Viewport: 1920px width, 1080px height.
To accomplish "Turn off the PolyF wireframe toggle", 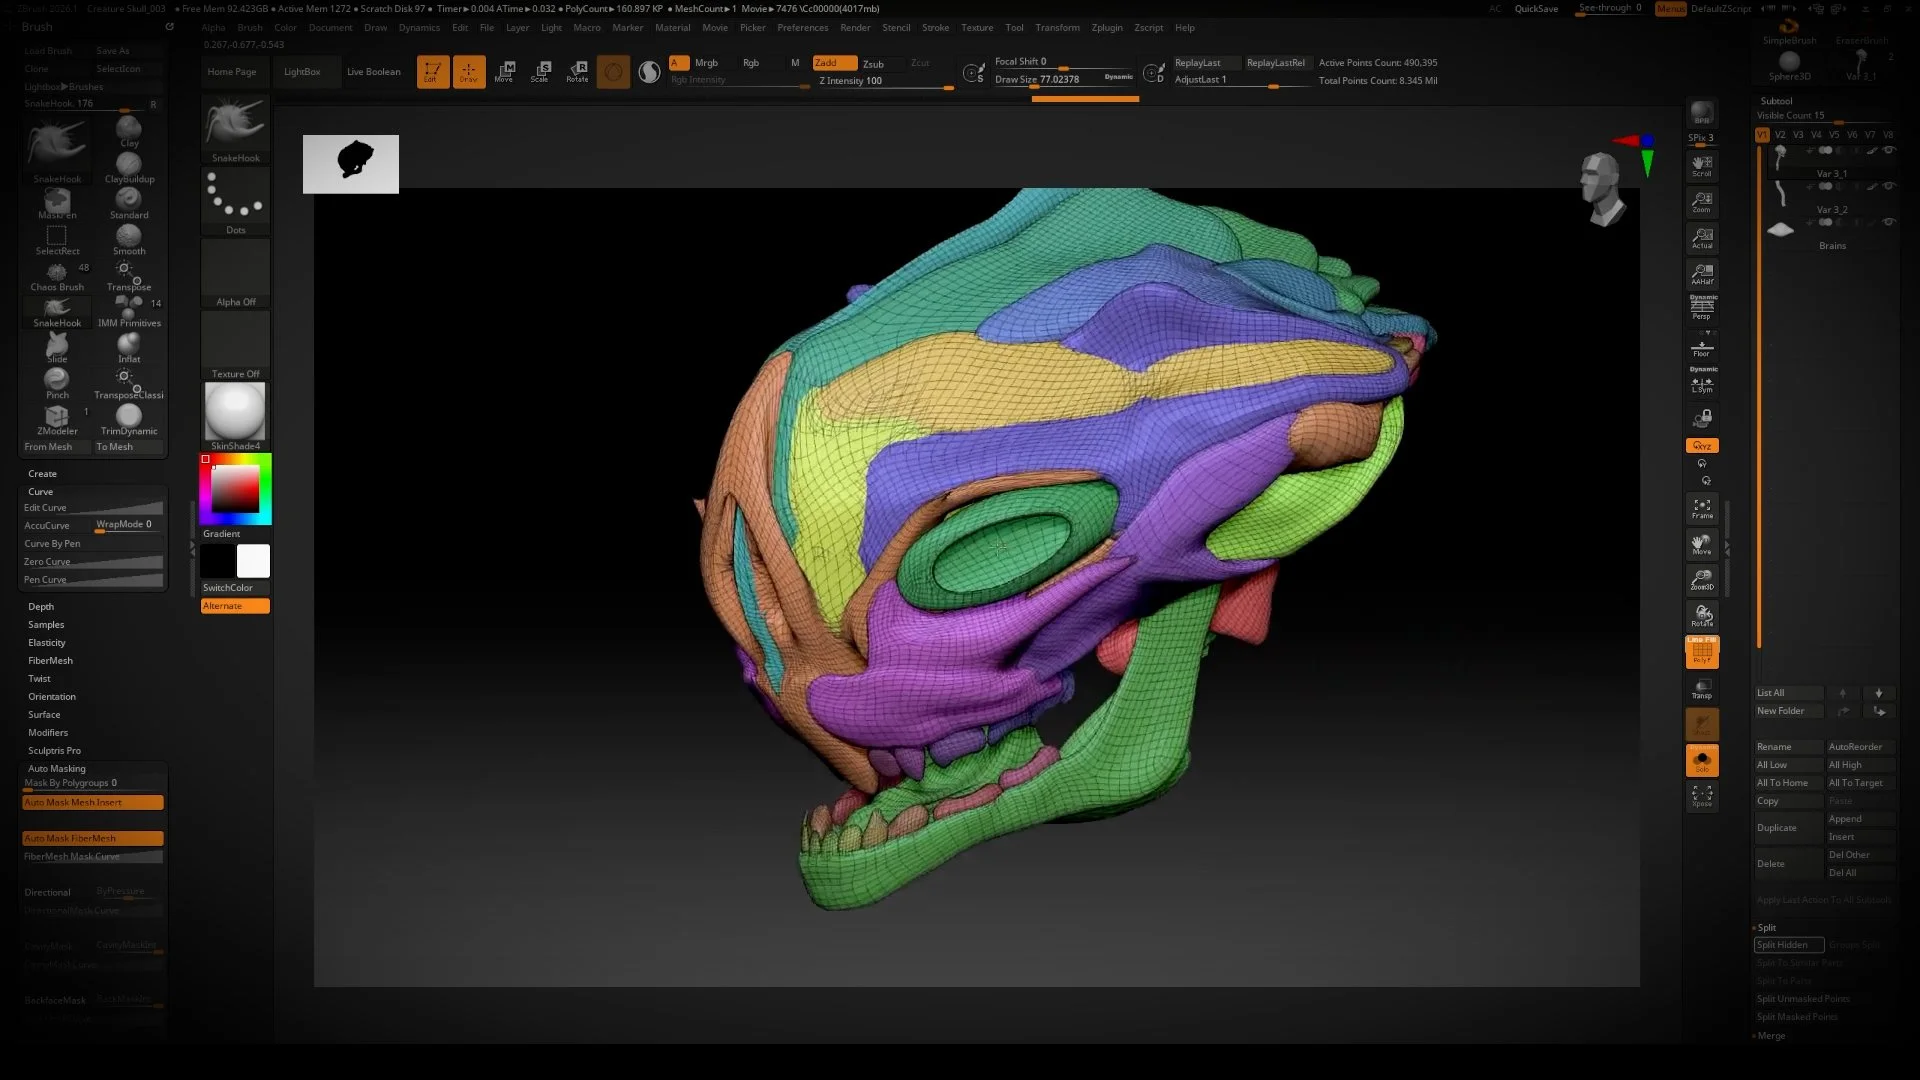I will tap(1702, 652).
